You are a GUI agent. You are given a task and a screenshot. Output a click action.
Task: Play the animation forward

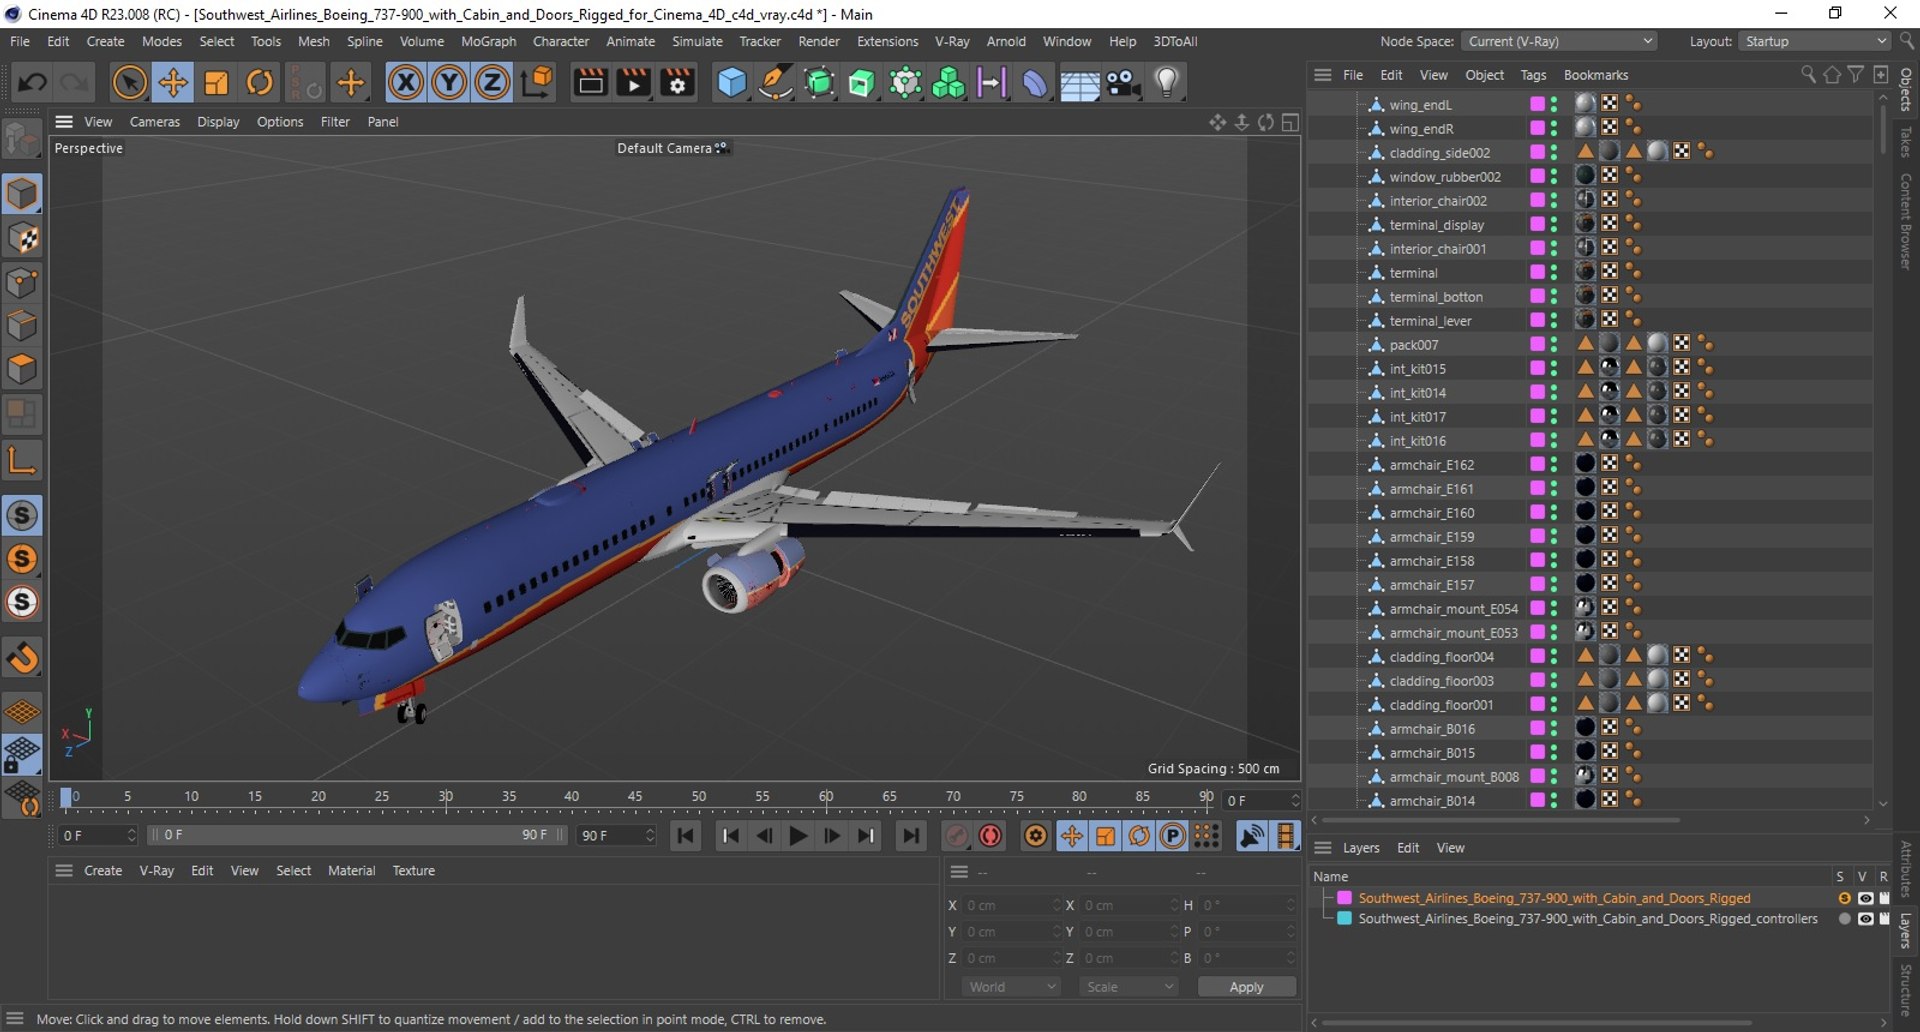(x=798, y=835)
